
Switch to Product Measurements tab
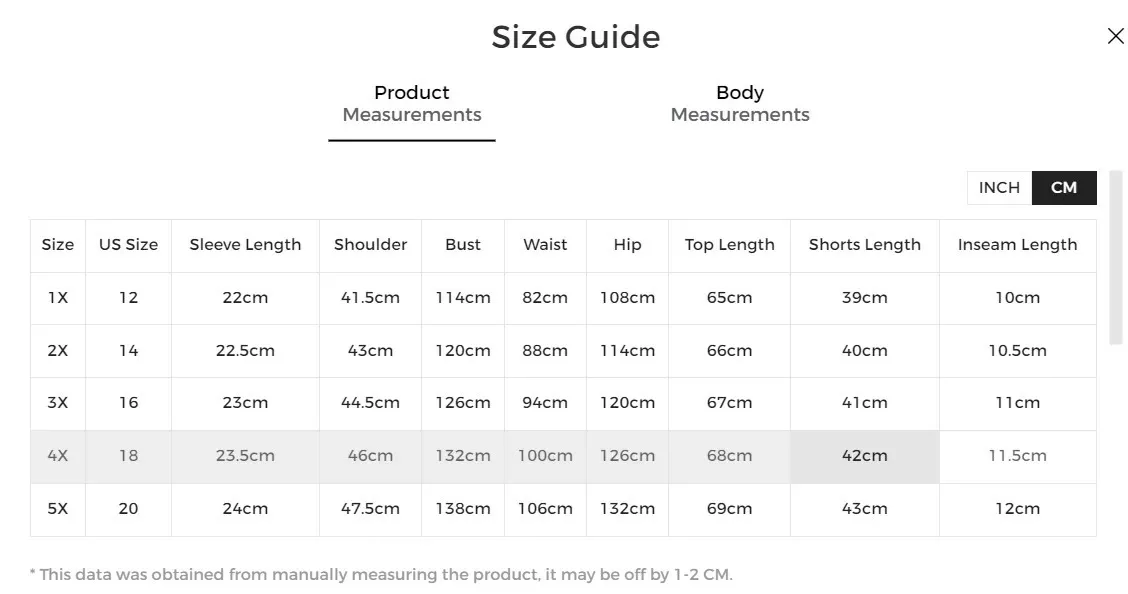[x=412, y=104]
